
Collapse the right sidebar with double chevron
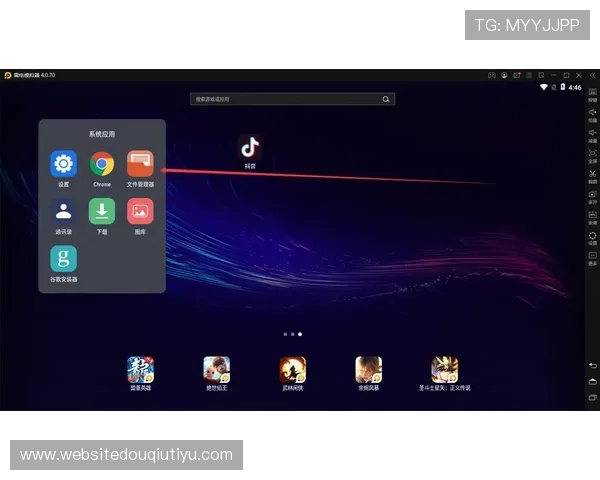(592, 75)
